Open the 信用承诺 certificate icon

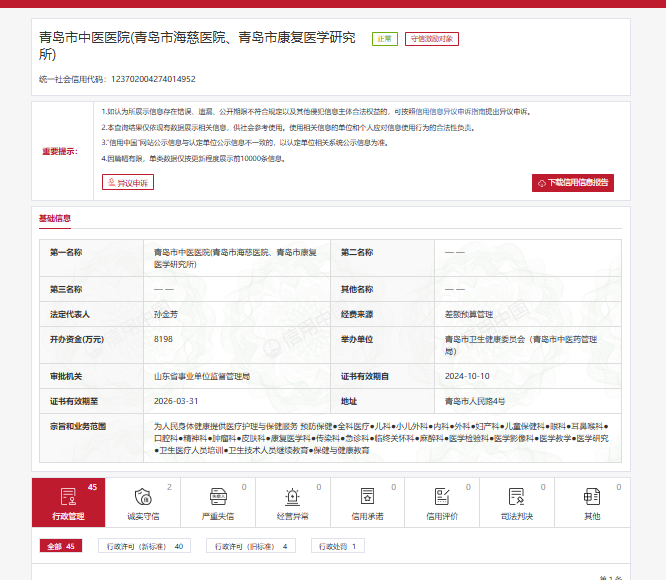click(x=367, y=496)
